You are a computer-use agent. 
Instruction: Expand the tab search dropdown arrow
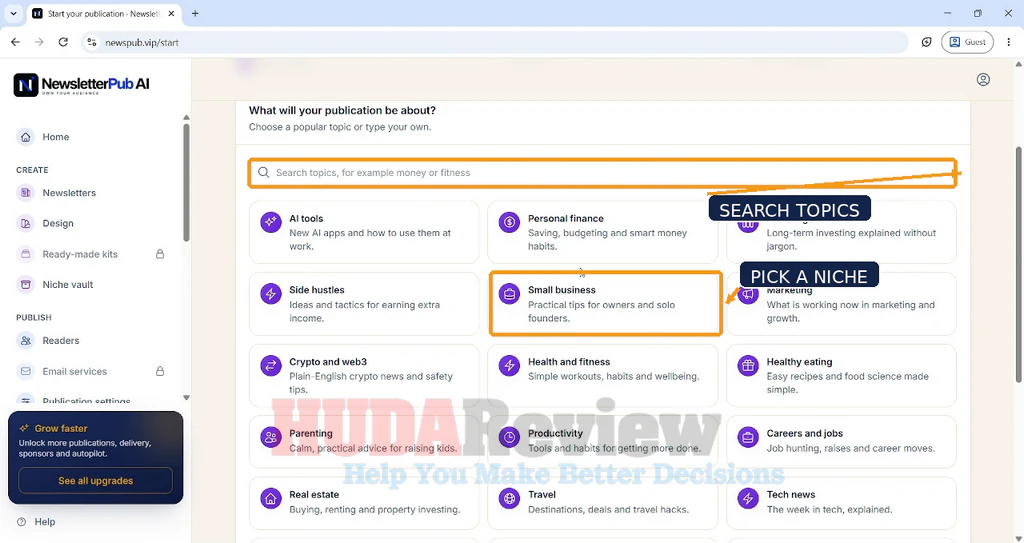point(13,13)
